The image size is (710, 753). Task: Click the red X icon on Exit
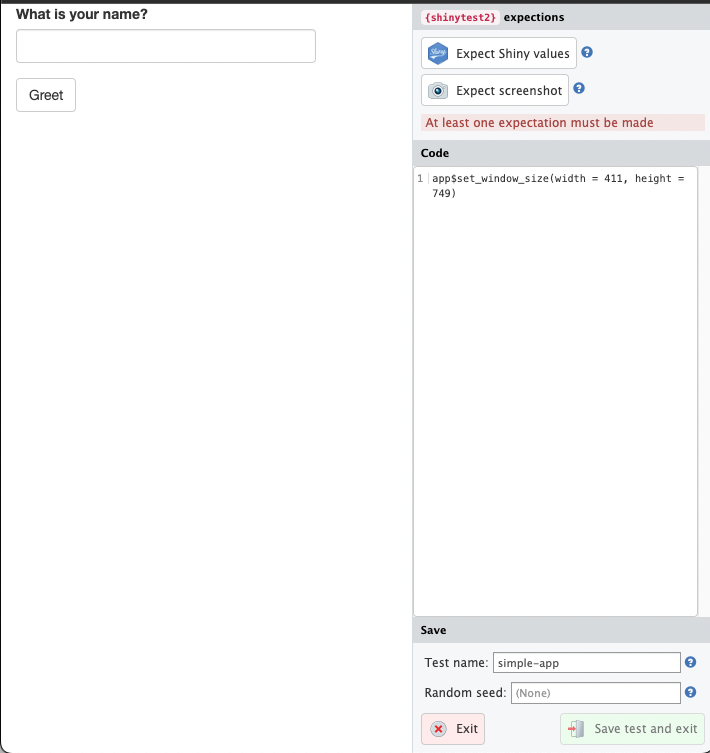(x=438, y=729)
